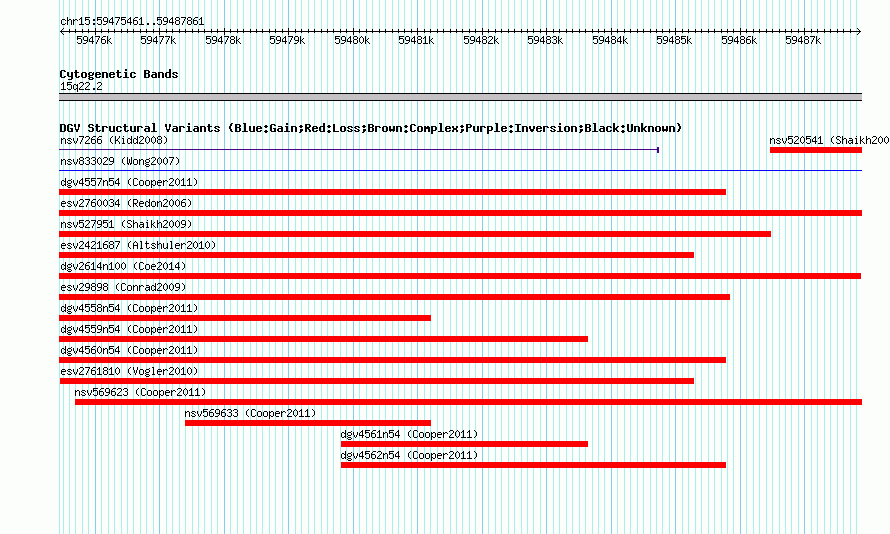Viewport: 890px width, 534px height.
Task: Click the blue line under nsv7266
Action: pyautogui.click(x=359, y=150)
